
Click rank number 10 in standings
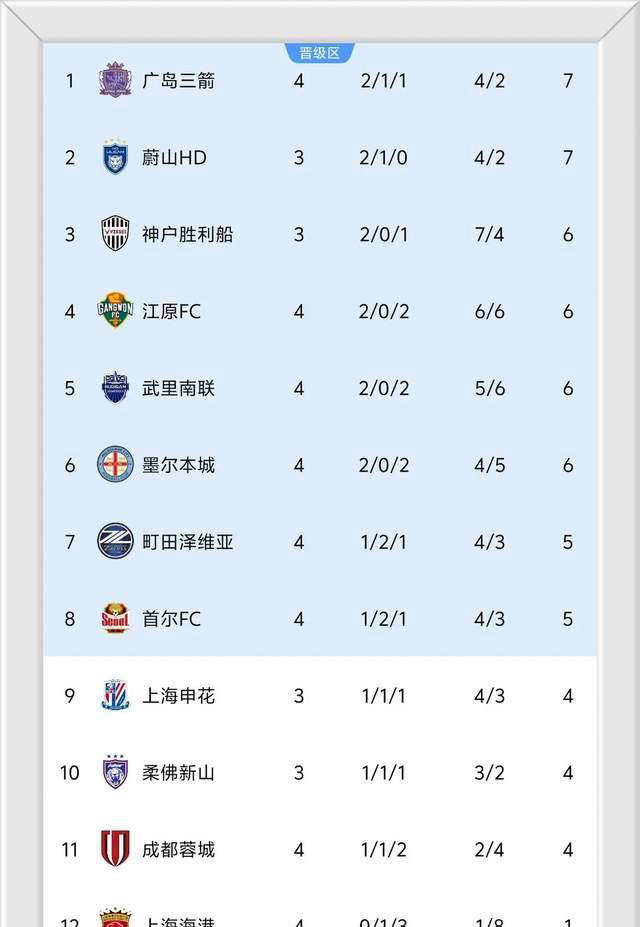tap(70, 773)
